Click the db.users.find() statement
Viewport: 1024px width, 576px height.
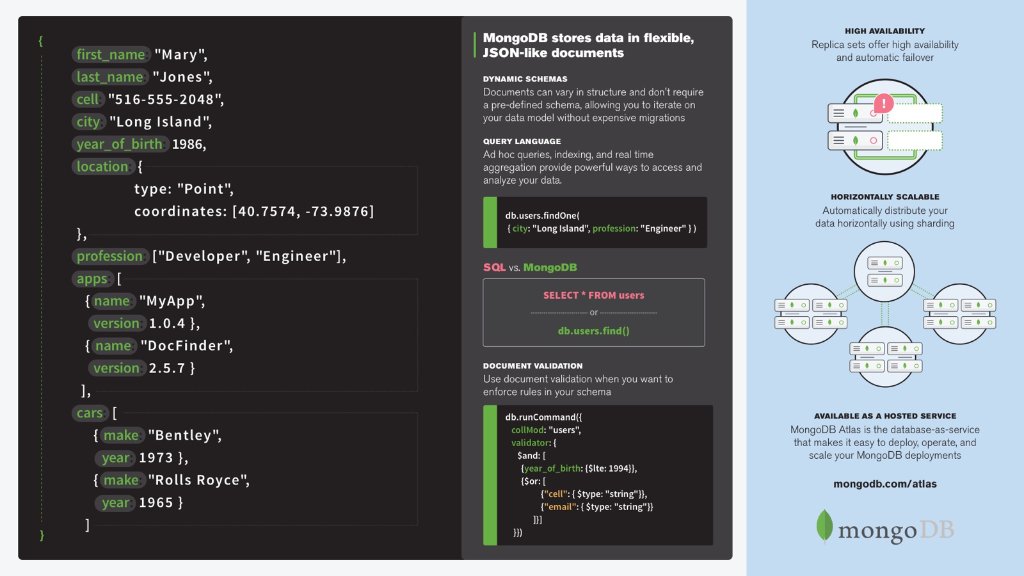(594, 330)
